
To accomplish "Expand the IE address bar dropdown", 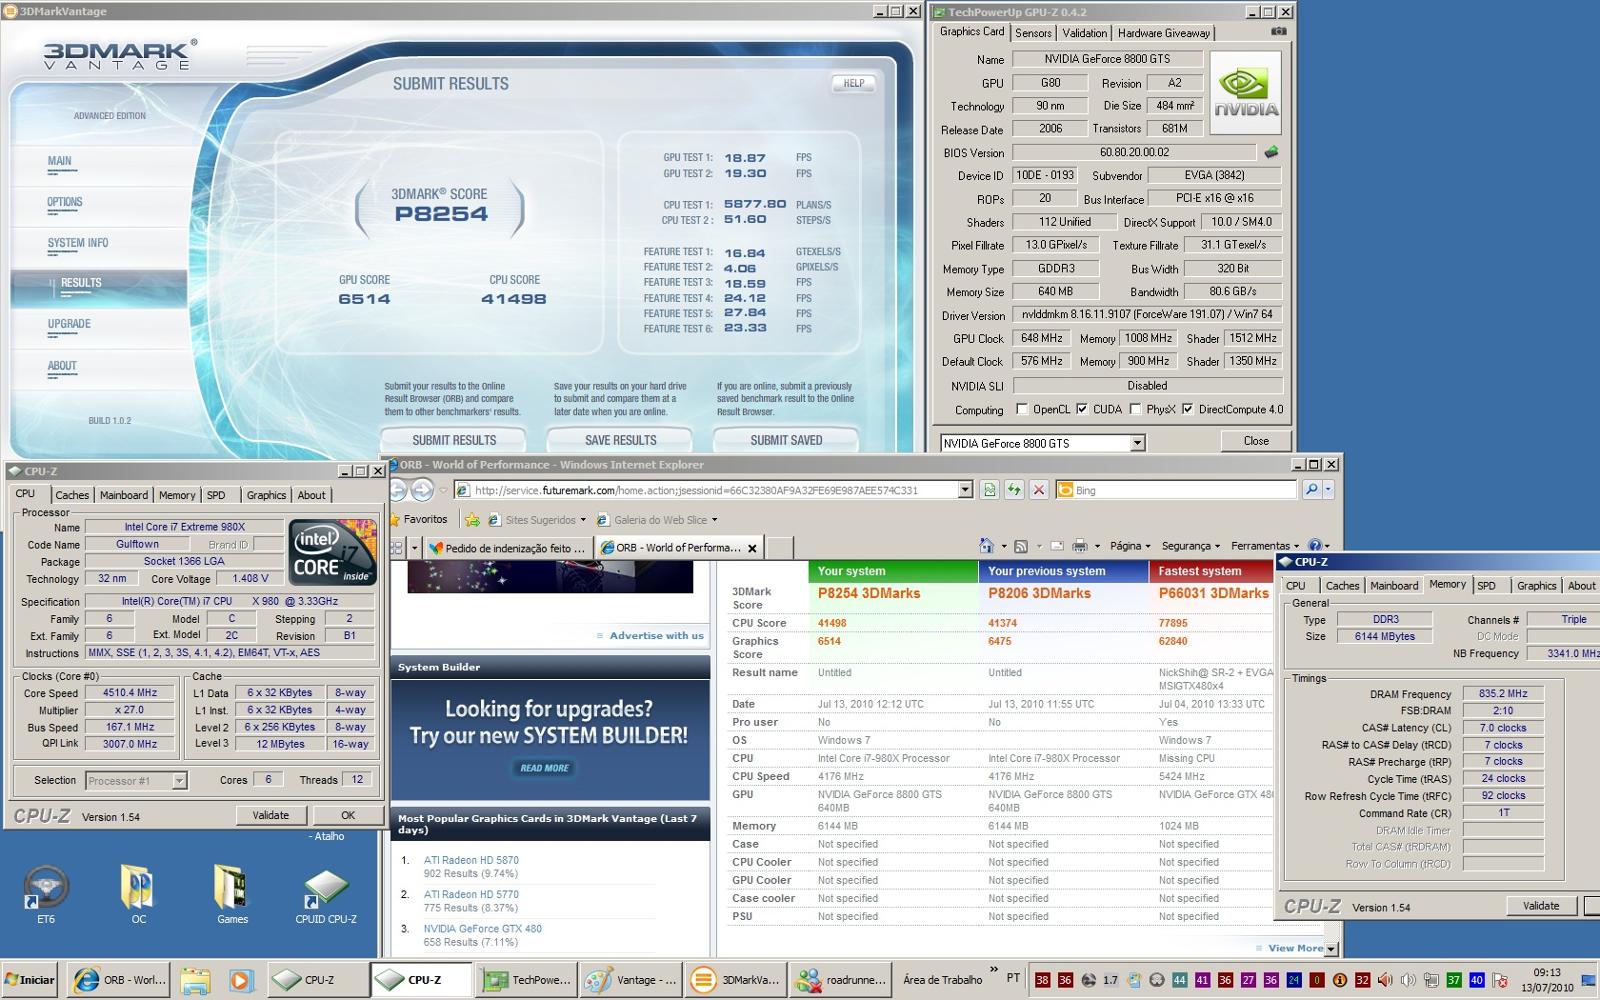I will point(965,490).
